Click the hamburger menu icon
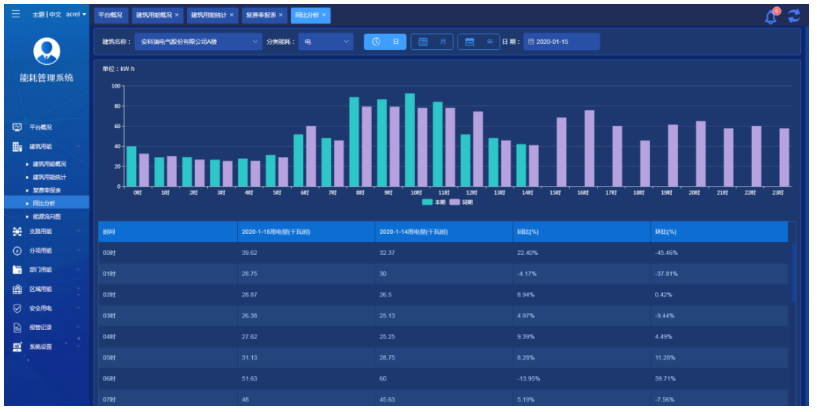Viewport: 817px width, 412px height. coord(14,15)
